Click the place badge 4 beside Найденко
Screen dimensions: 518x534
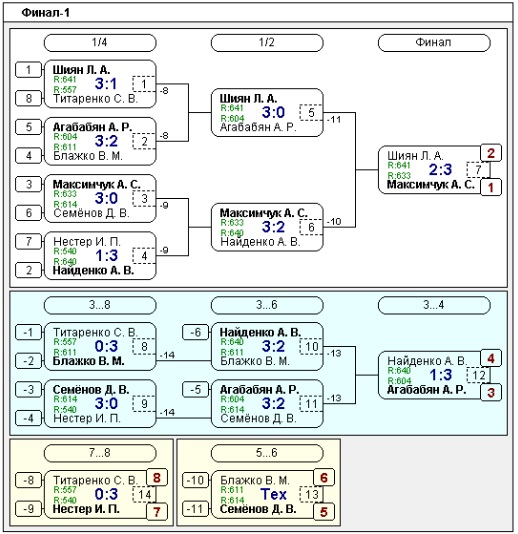pos(491,358)
